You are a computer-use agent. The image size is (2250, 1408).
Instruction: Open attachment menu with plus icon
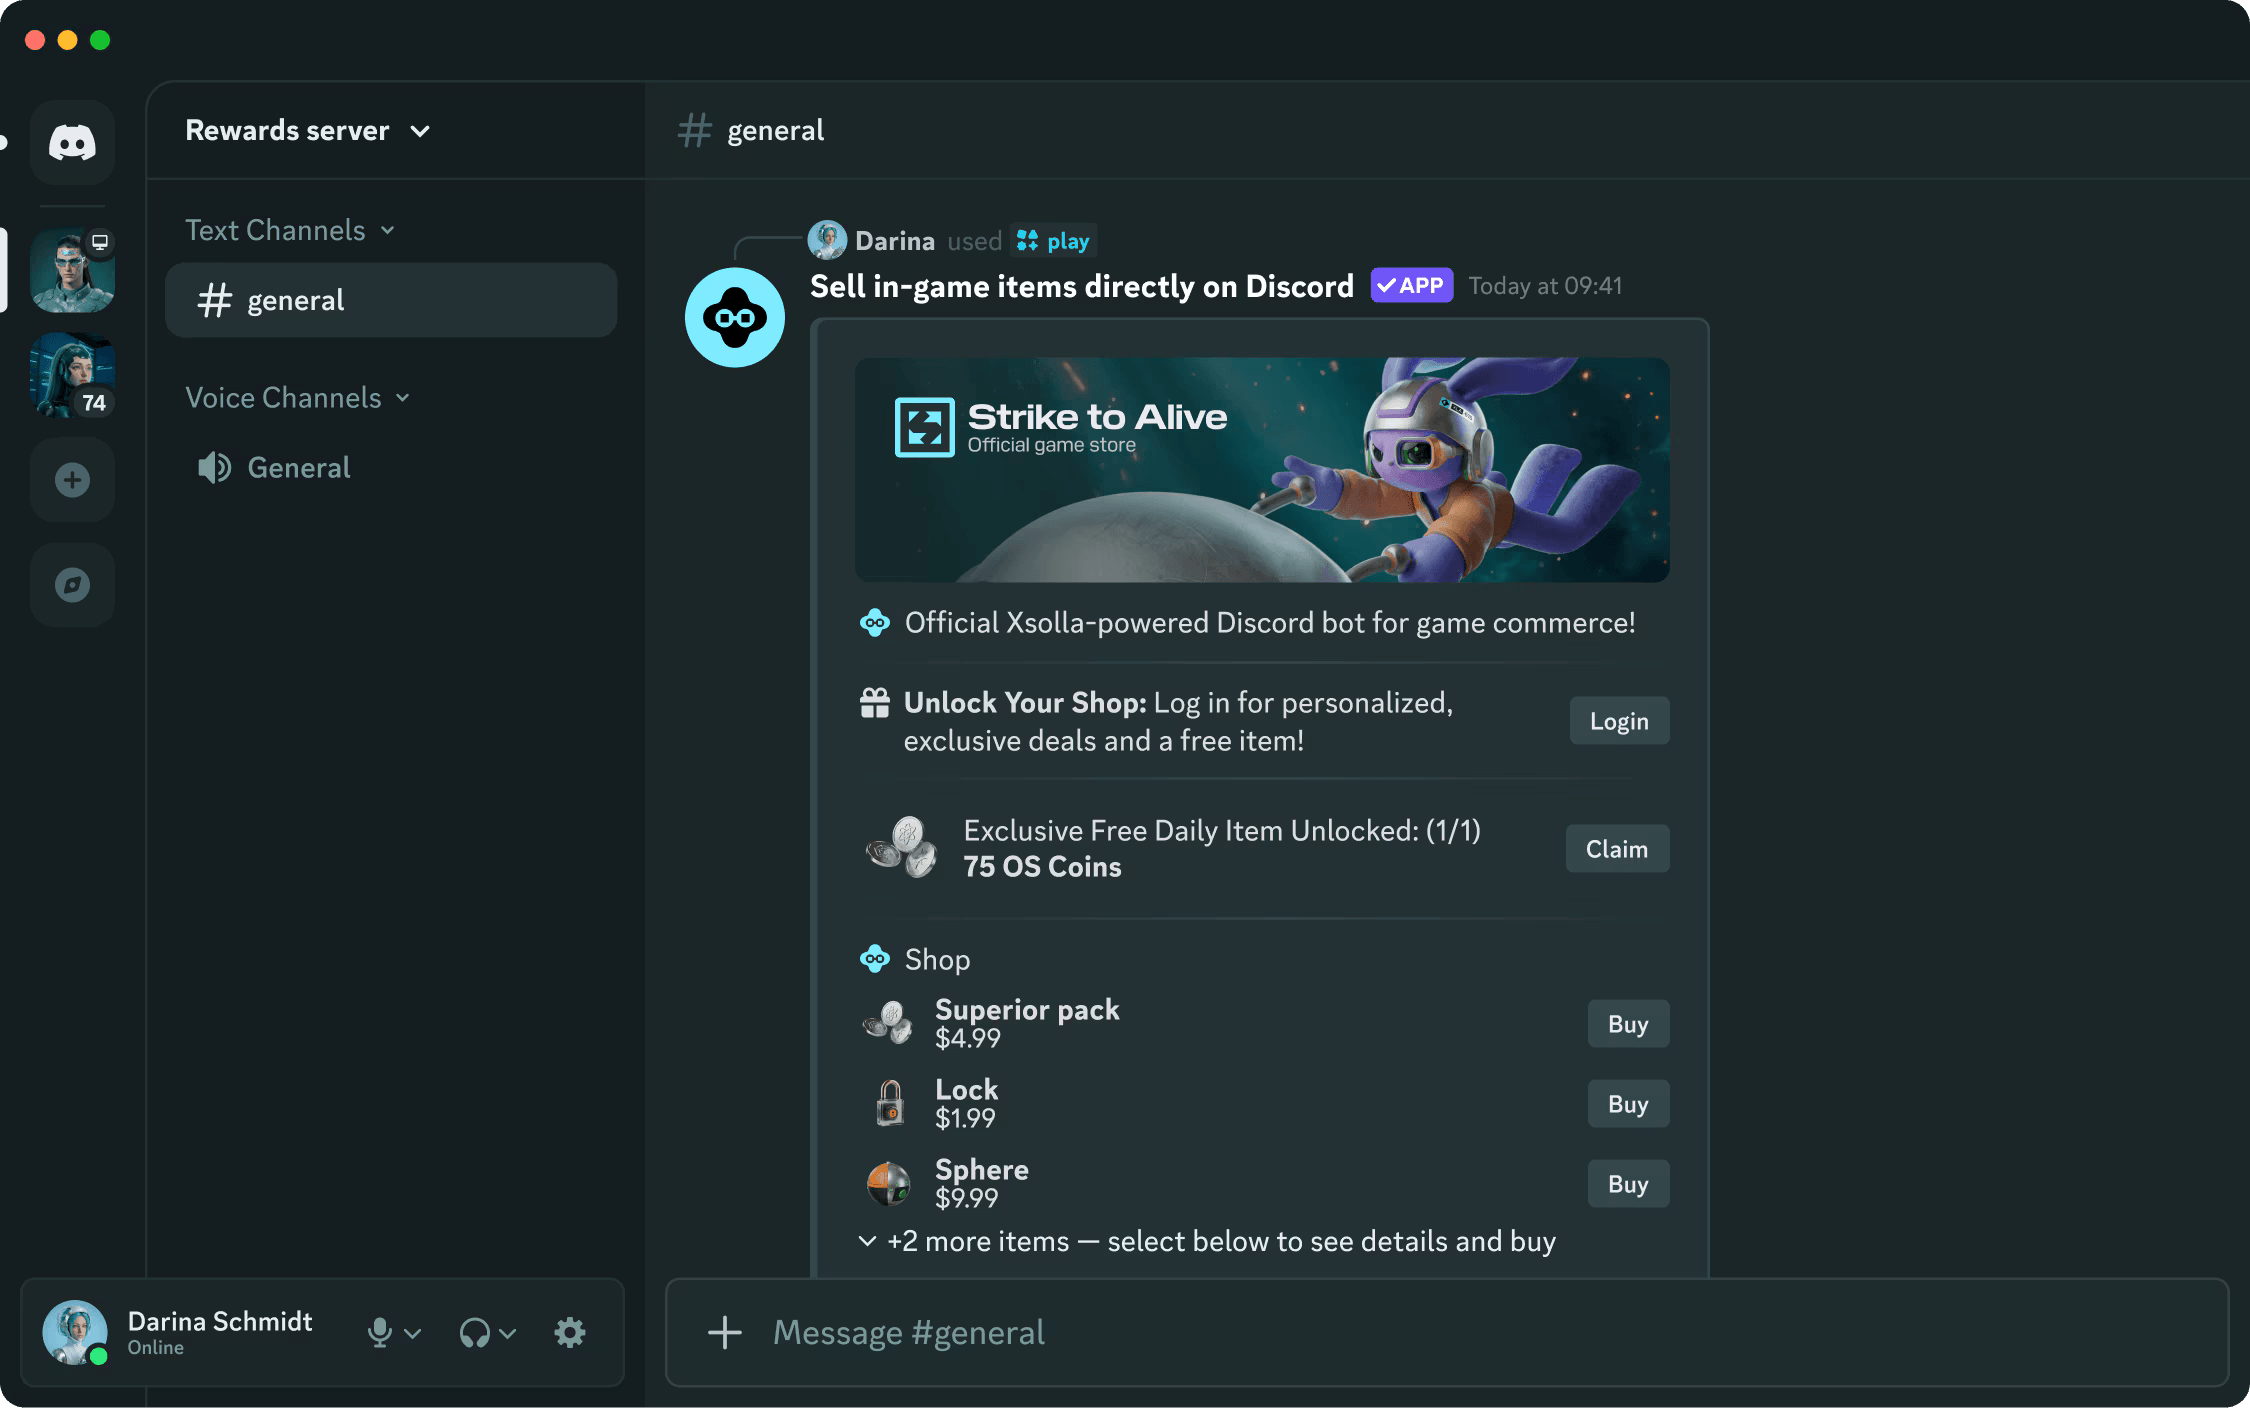click(x=725, y=1332)
